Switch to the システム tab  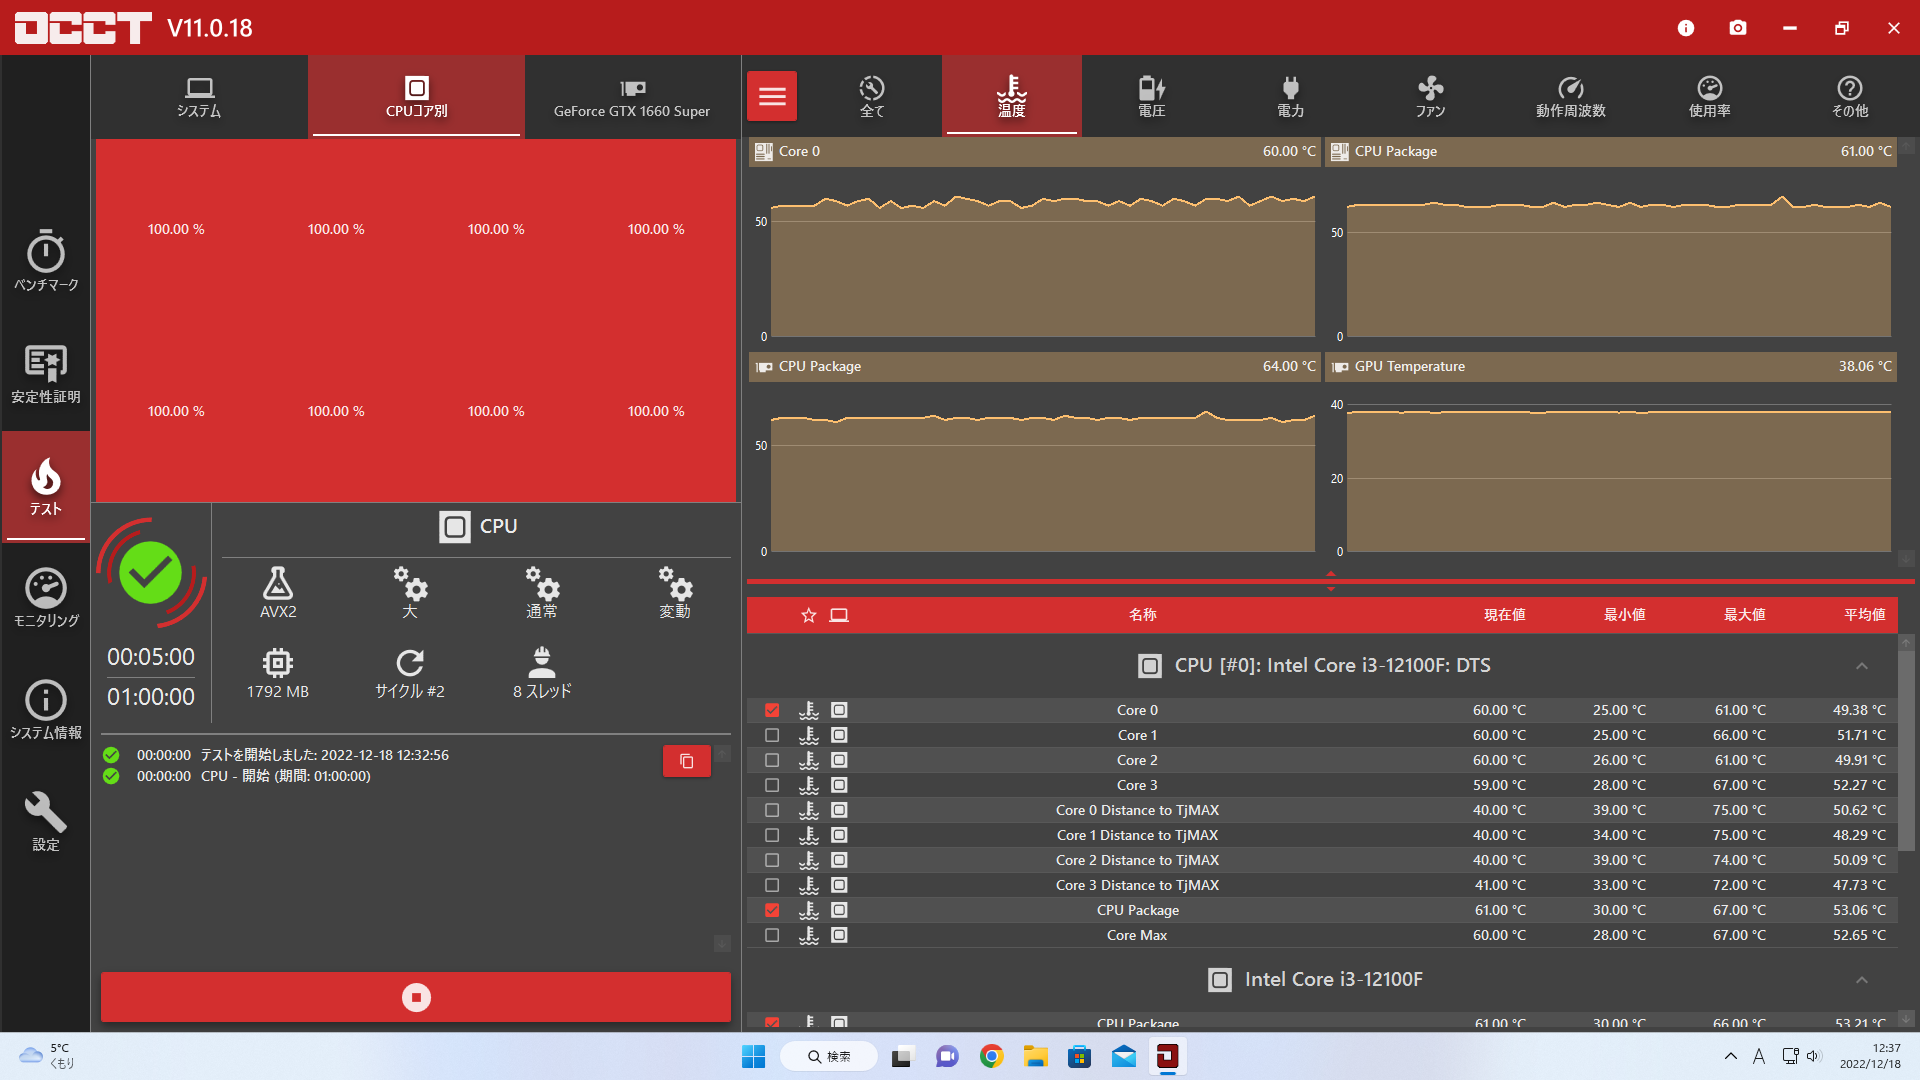pos(199,96)
